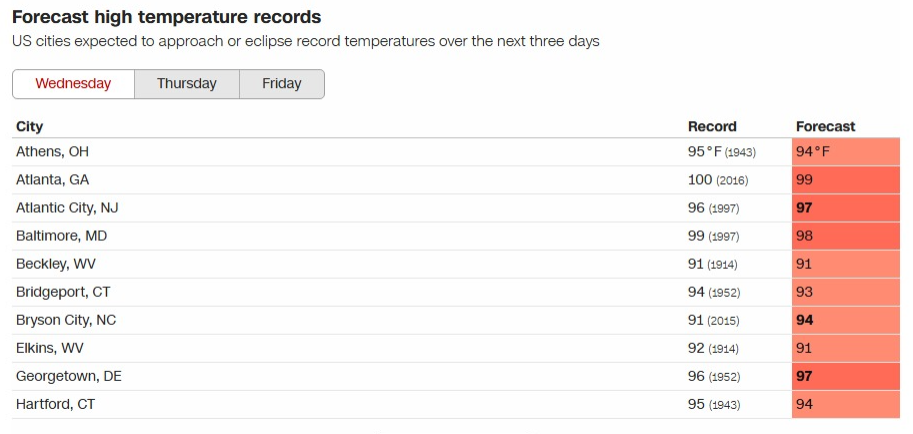Select Beckley, WV city entry
The width and height of the screenshot is (913, 434).
56,264
